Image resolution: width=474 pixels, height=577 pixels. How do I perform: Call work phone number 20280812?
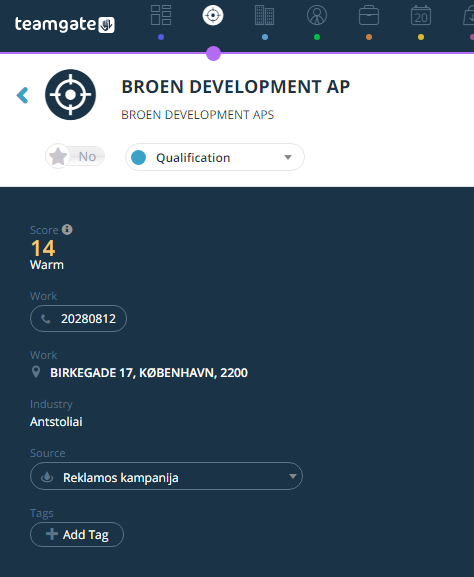pos(78,319)
